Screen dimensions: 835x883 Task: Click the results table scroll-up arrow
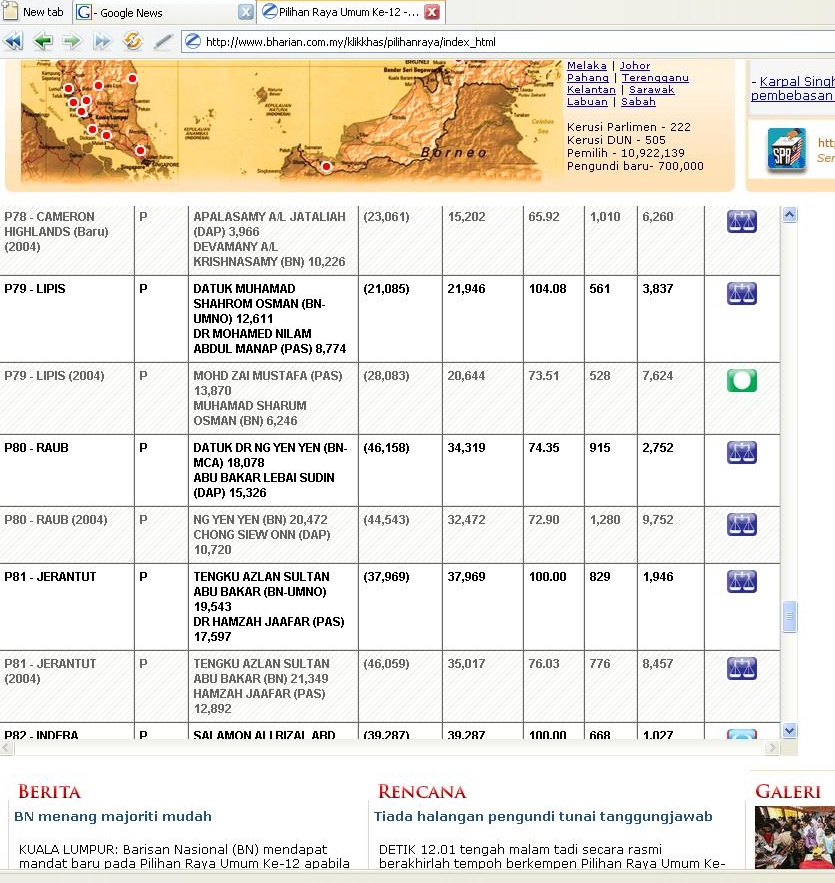(789, 215)
